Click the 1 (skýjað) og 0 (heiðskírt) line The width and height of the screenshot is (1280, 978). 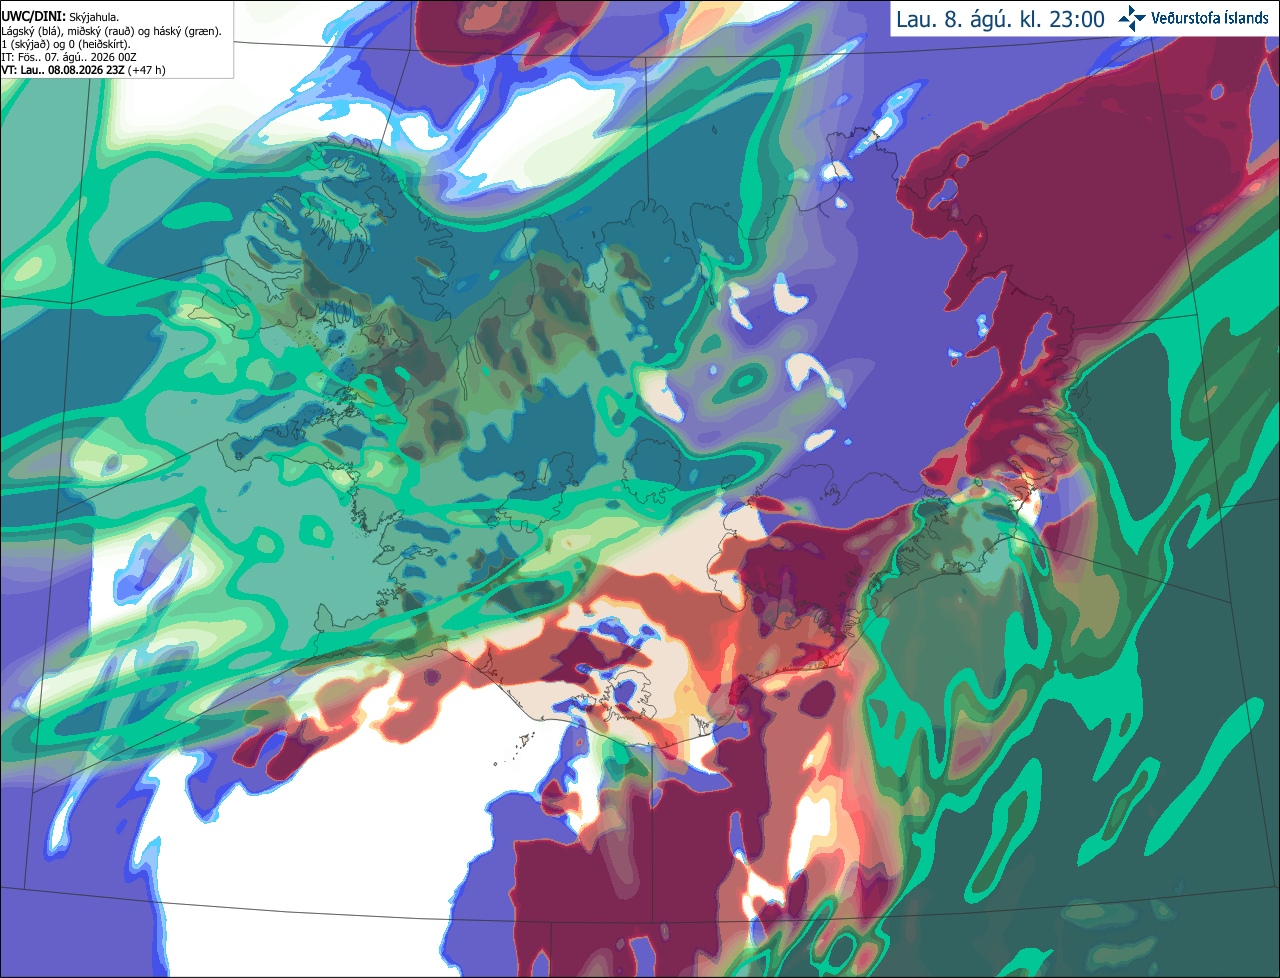[66, 44]
